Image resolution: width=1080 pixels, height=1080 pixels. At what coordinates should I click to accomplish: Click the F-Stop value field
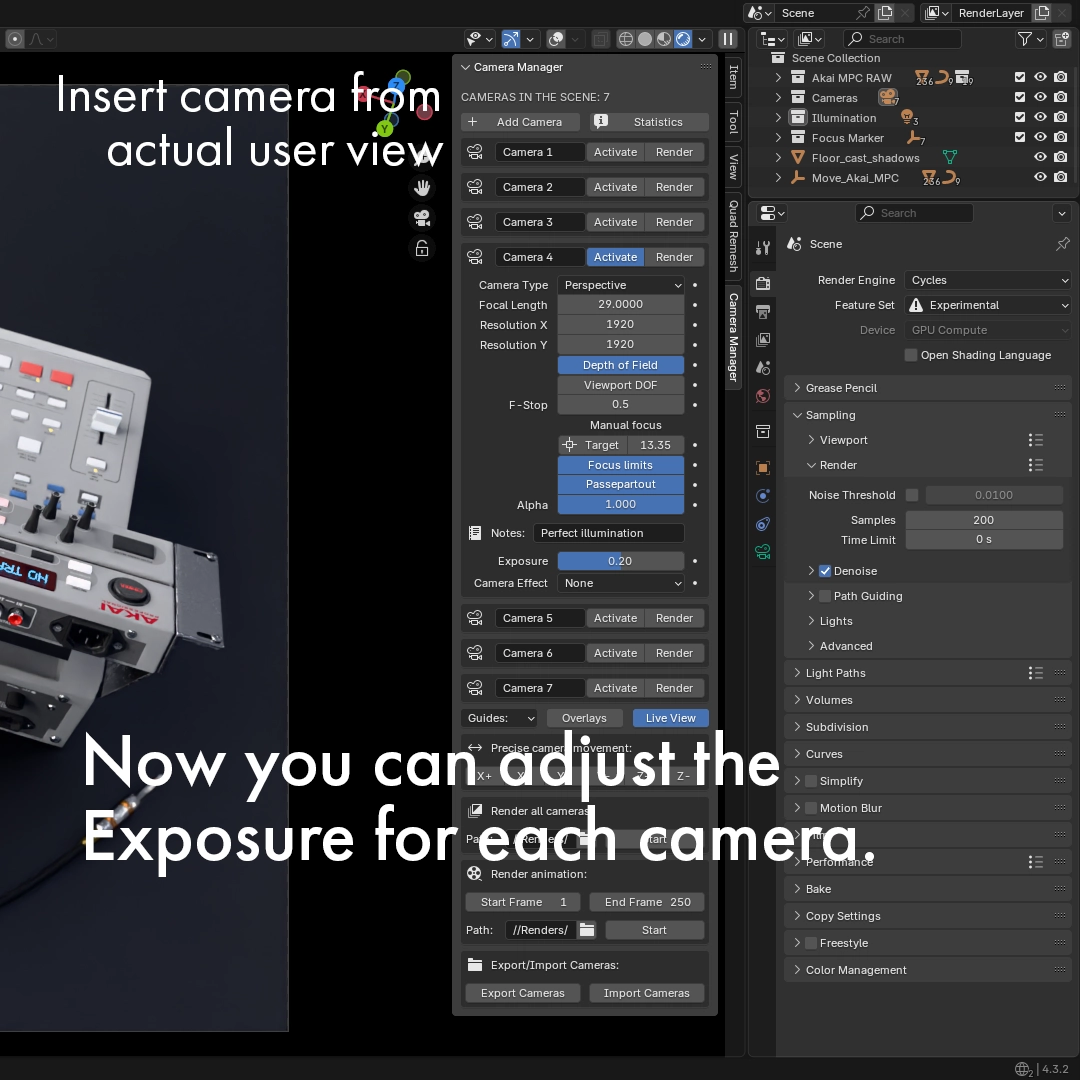[x=621, y=404]
